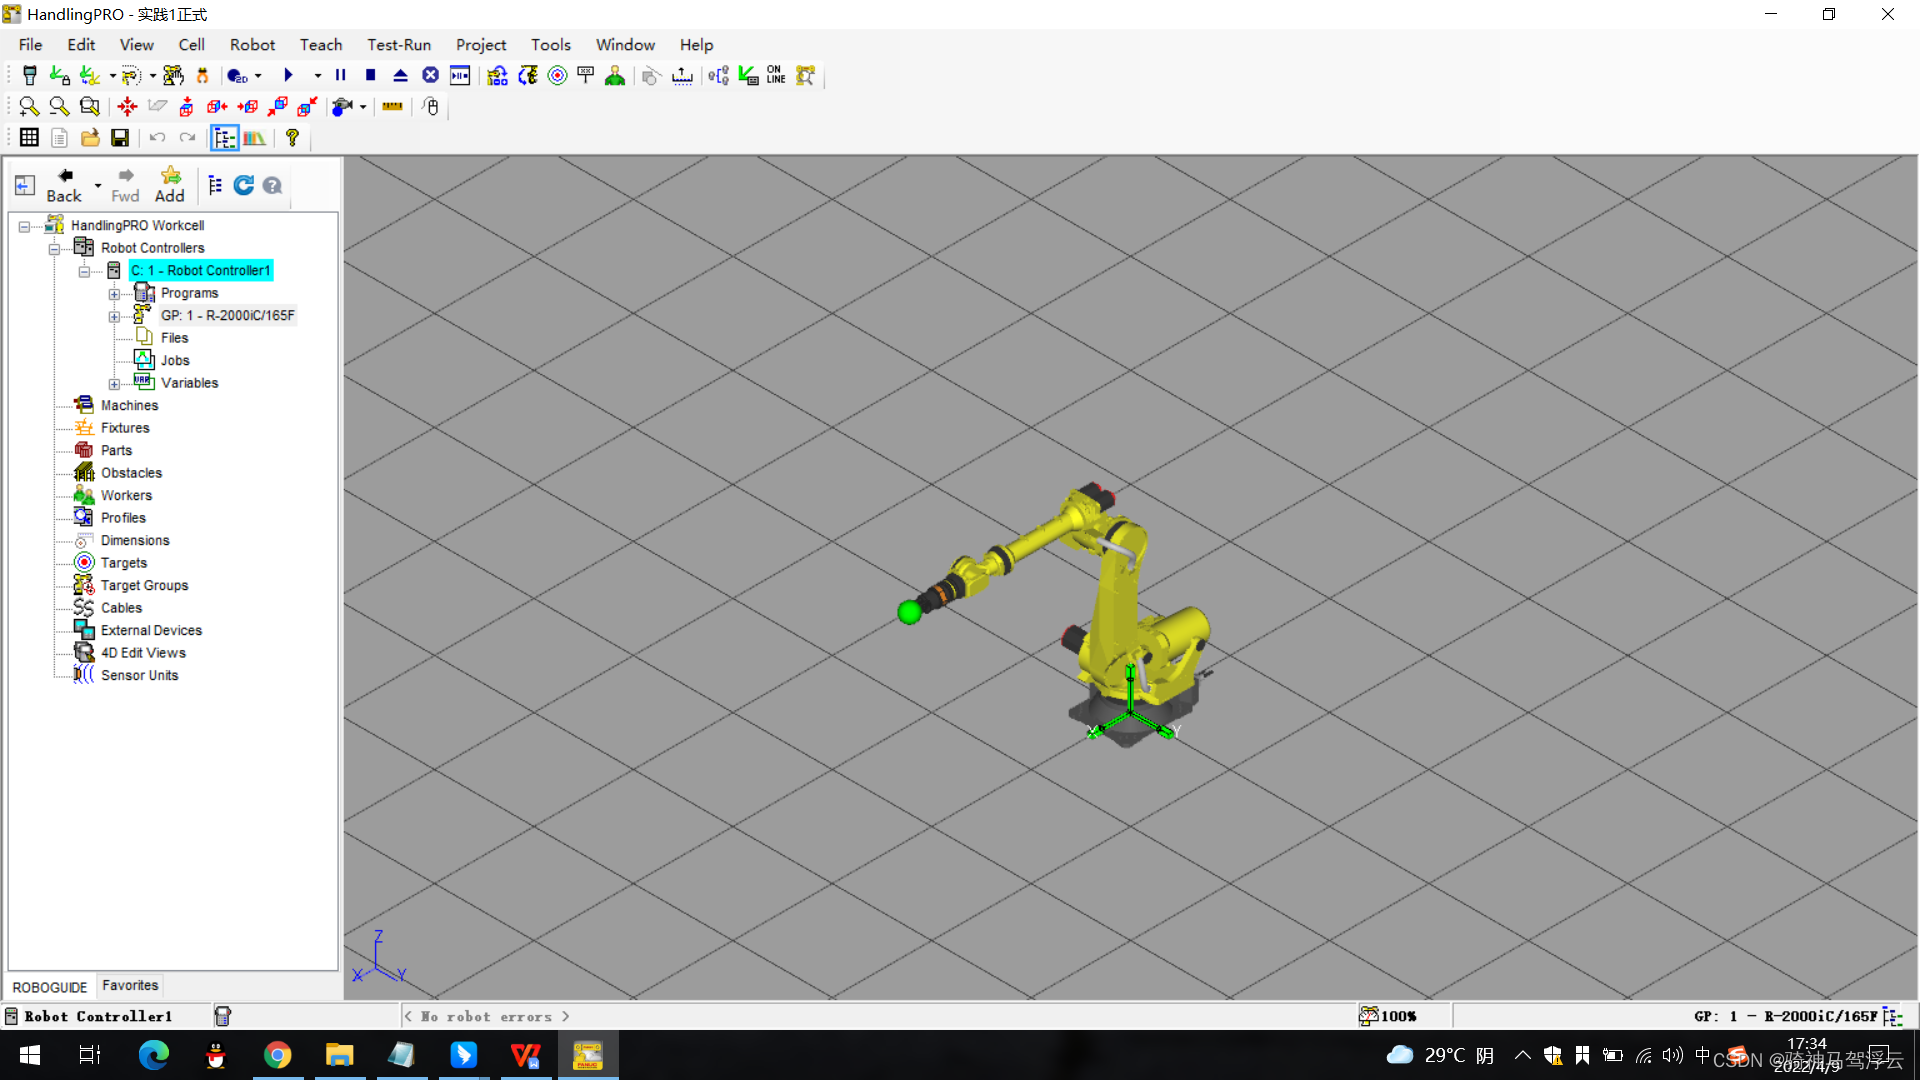
Task: Toggle ON LINE mode button
Action: [776, 76]
